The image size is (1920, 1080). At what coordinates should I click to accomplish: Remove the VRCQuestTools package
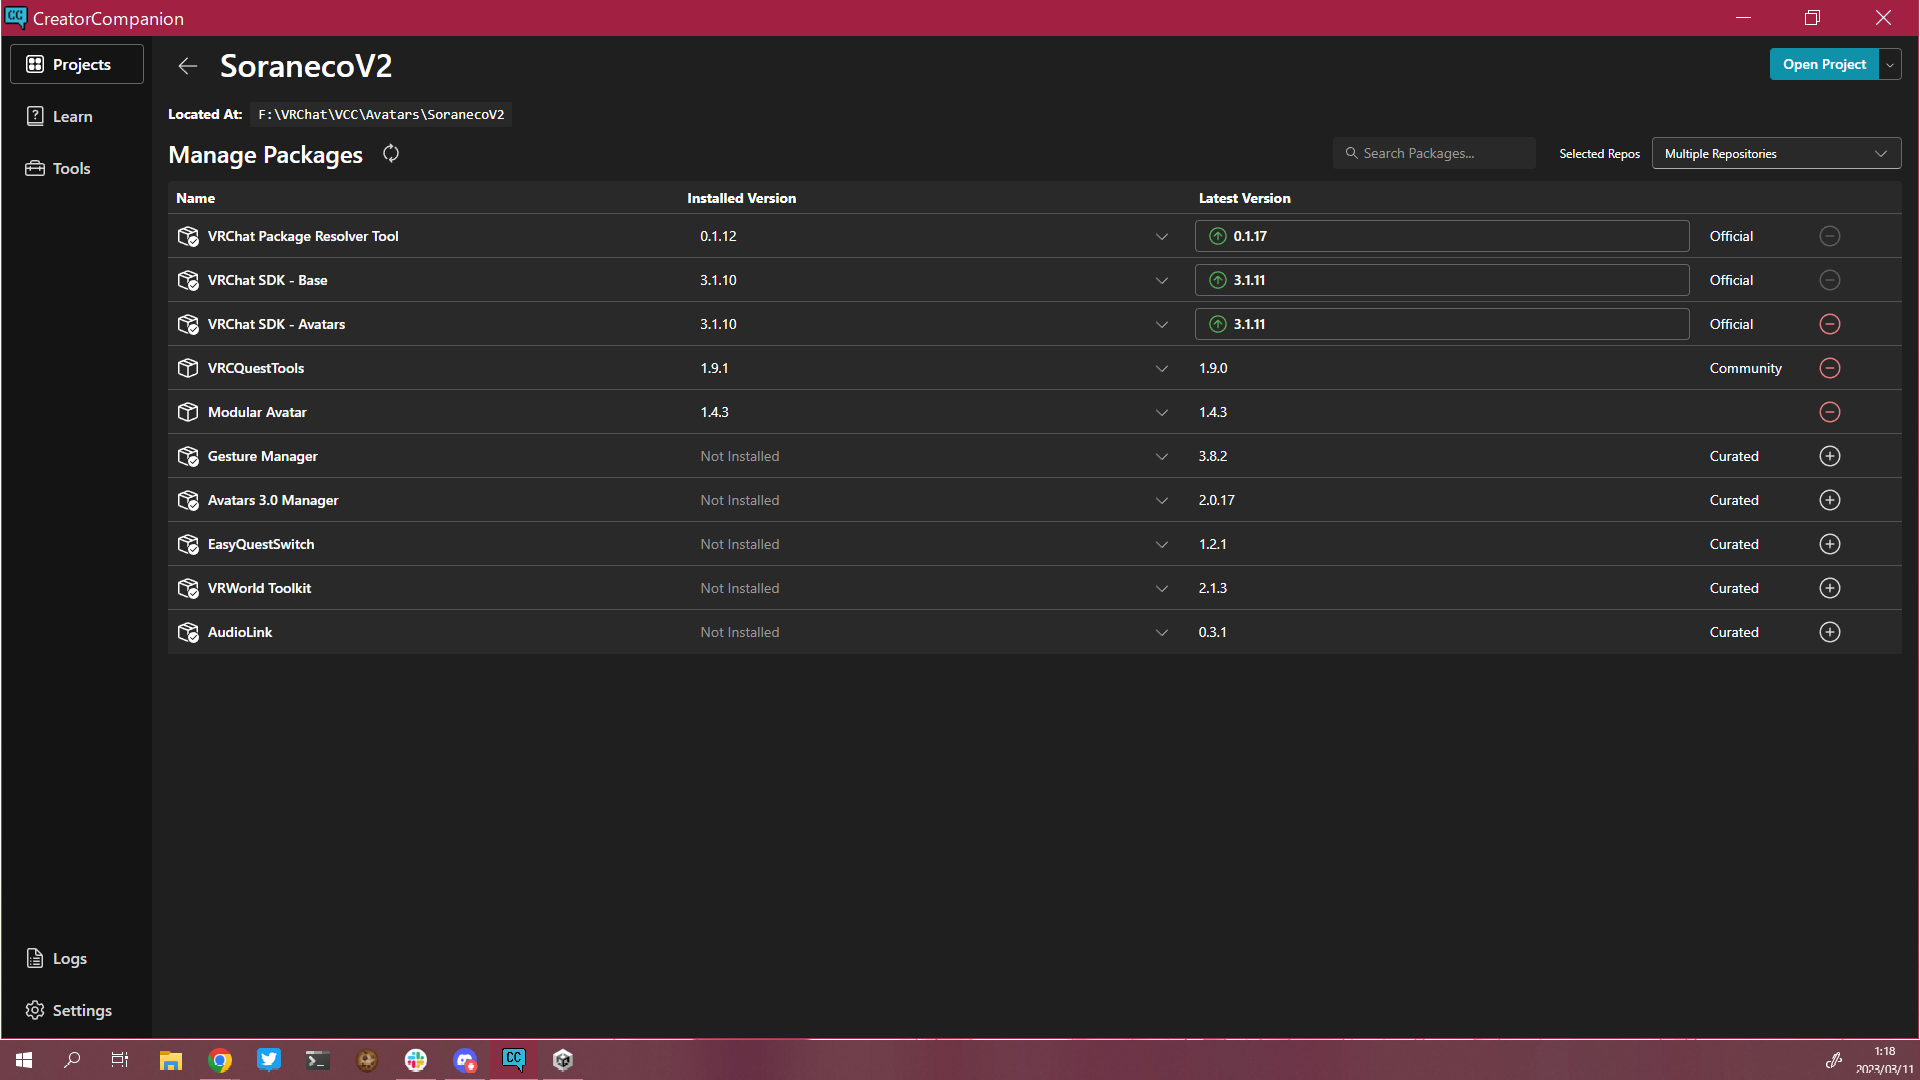pyautogui.click(x=1829, y=368)
